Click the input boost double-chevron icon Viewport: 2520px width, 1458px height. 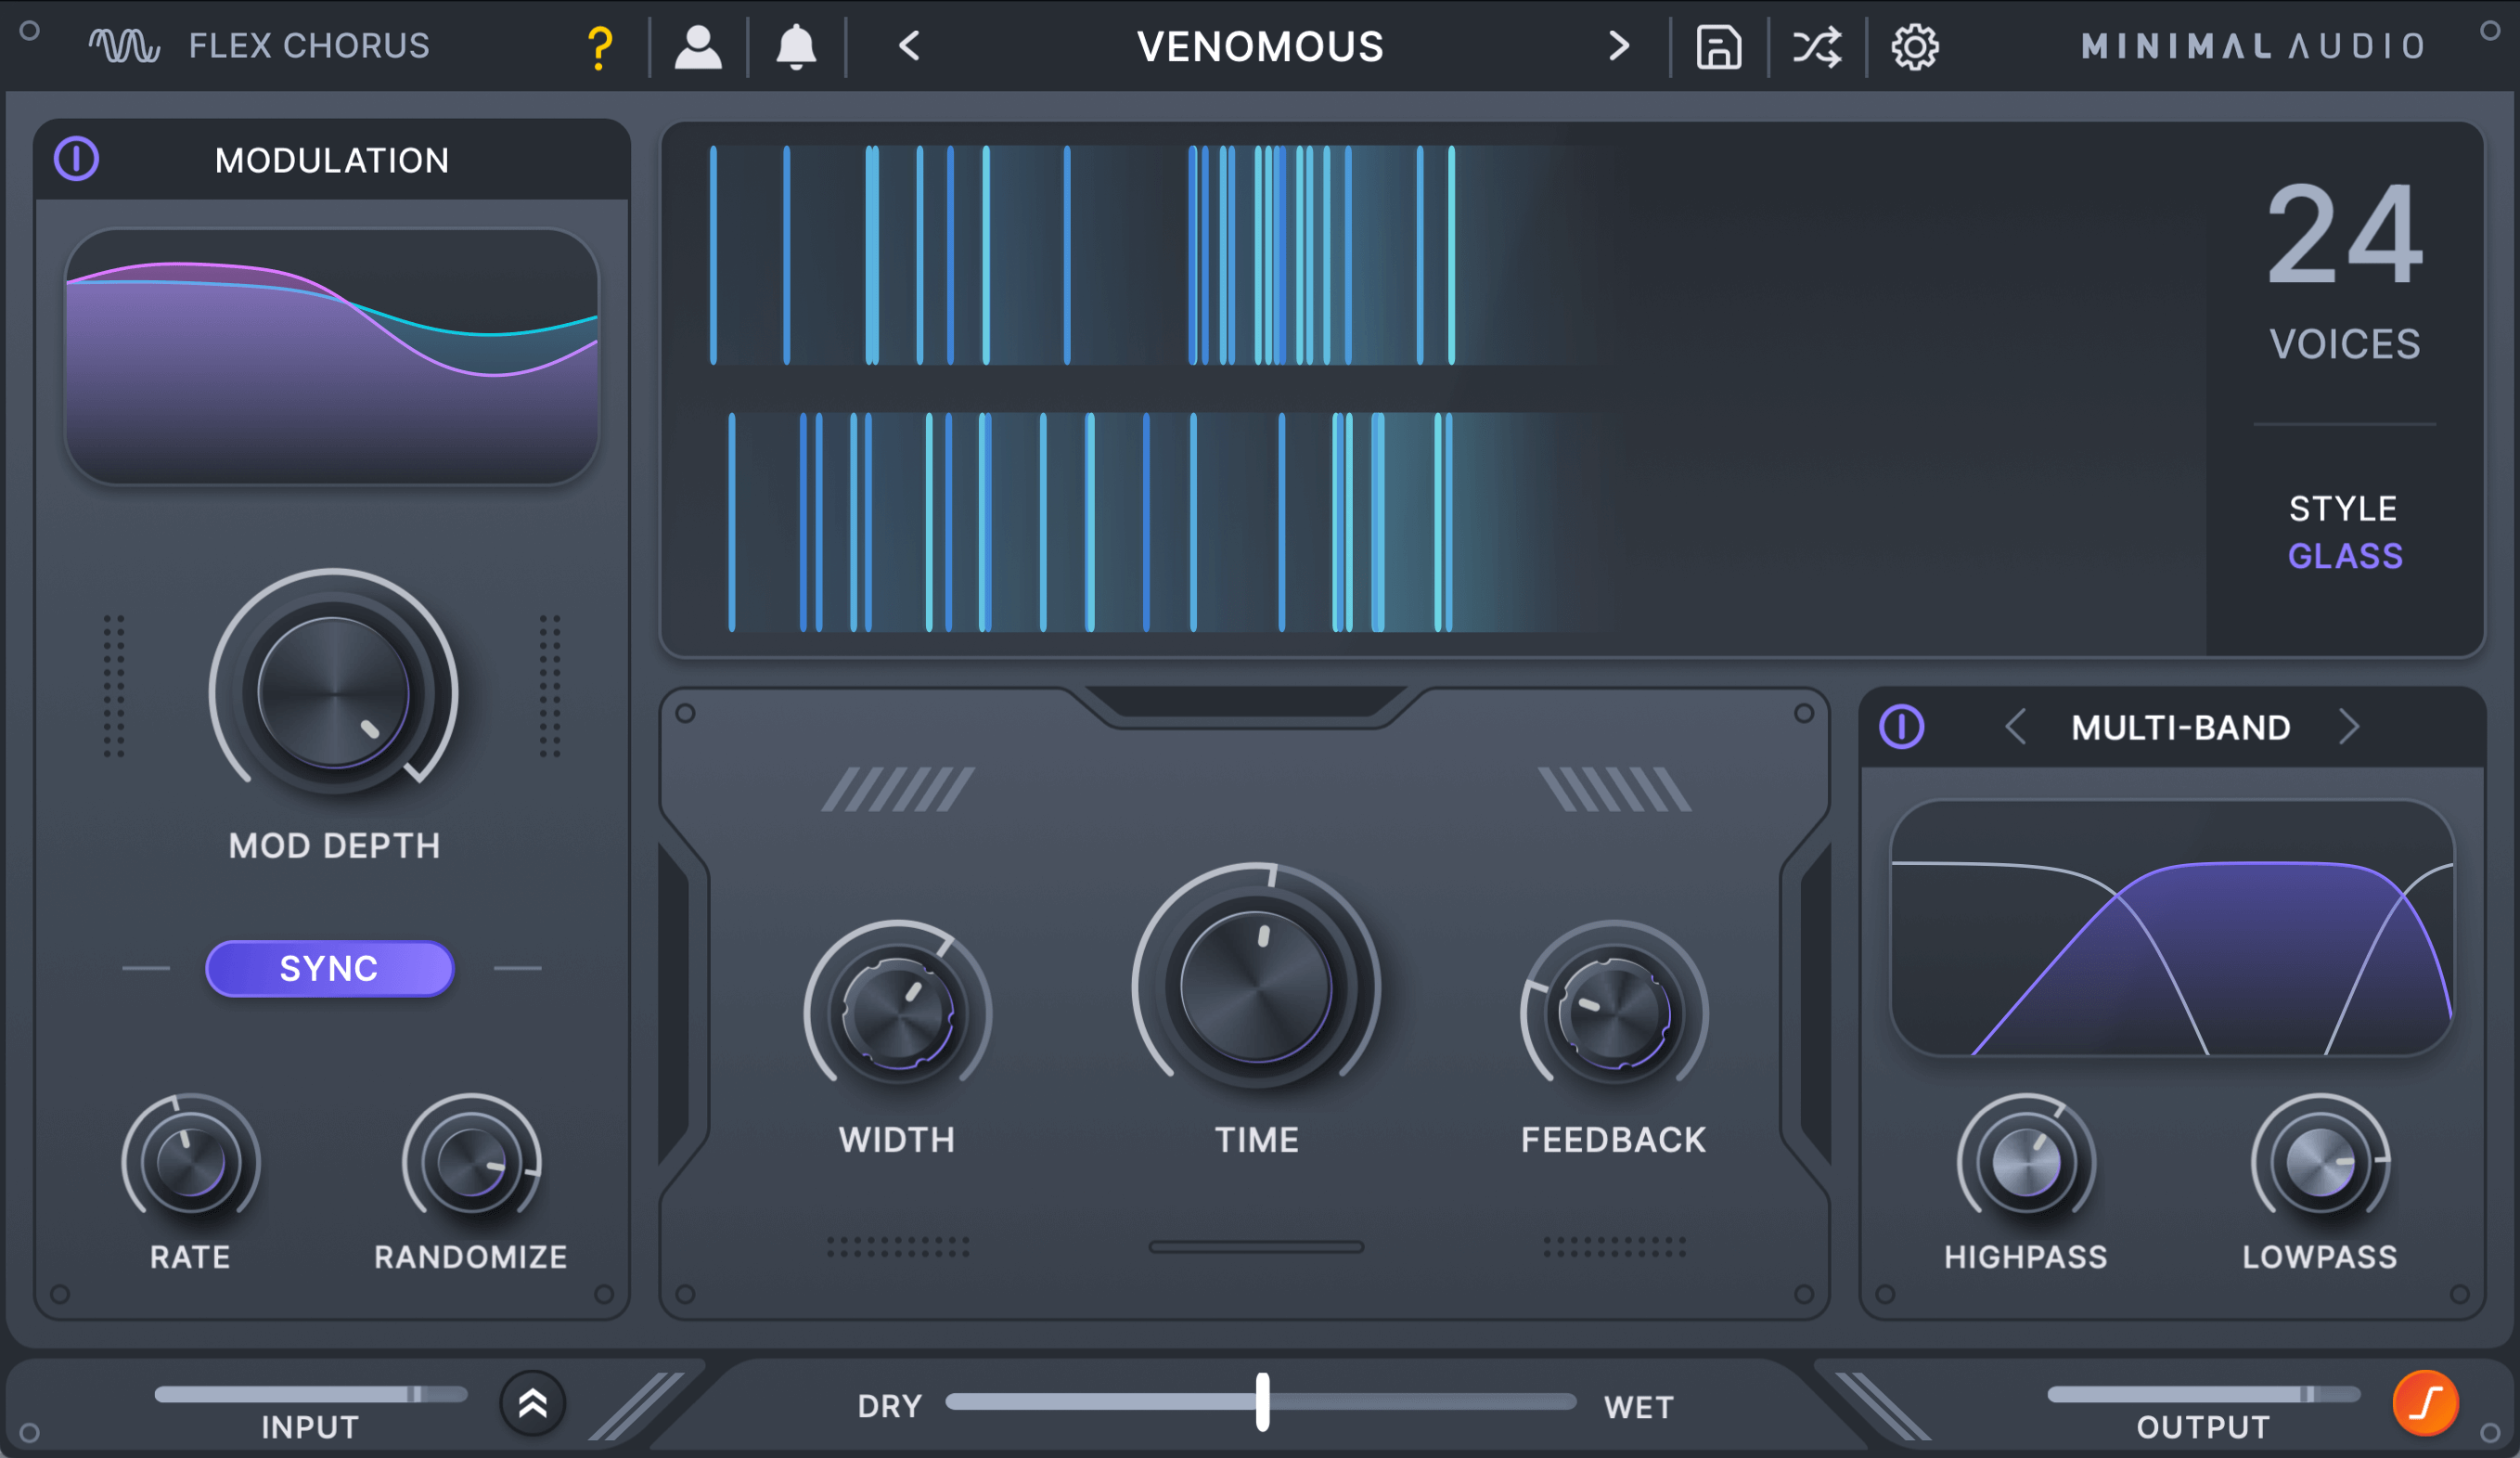click(533, 1403)
